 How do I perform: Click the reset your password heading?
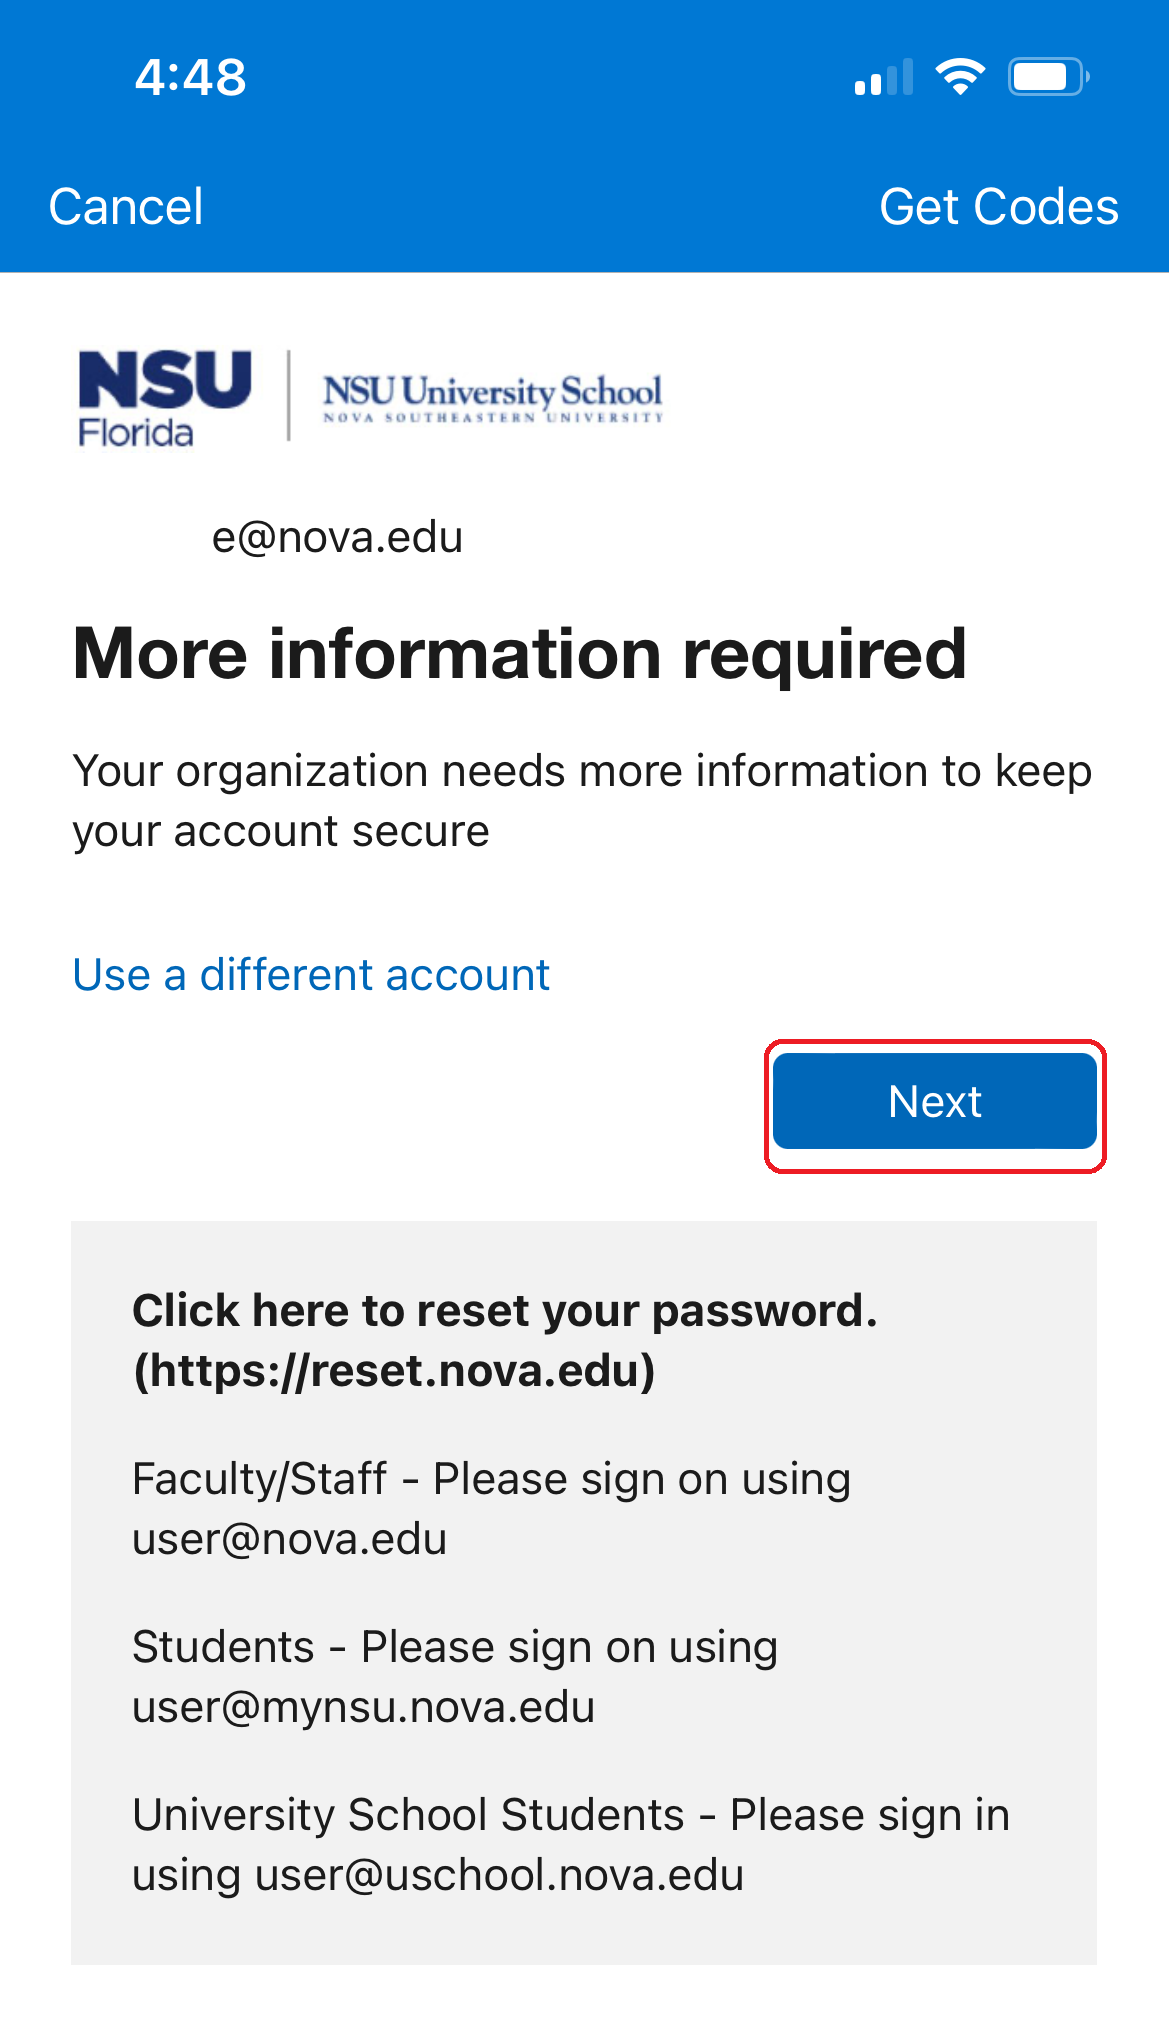[505, 1310]
